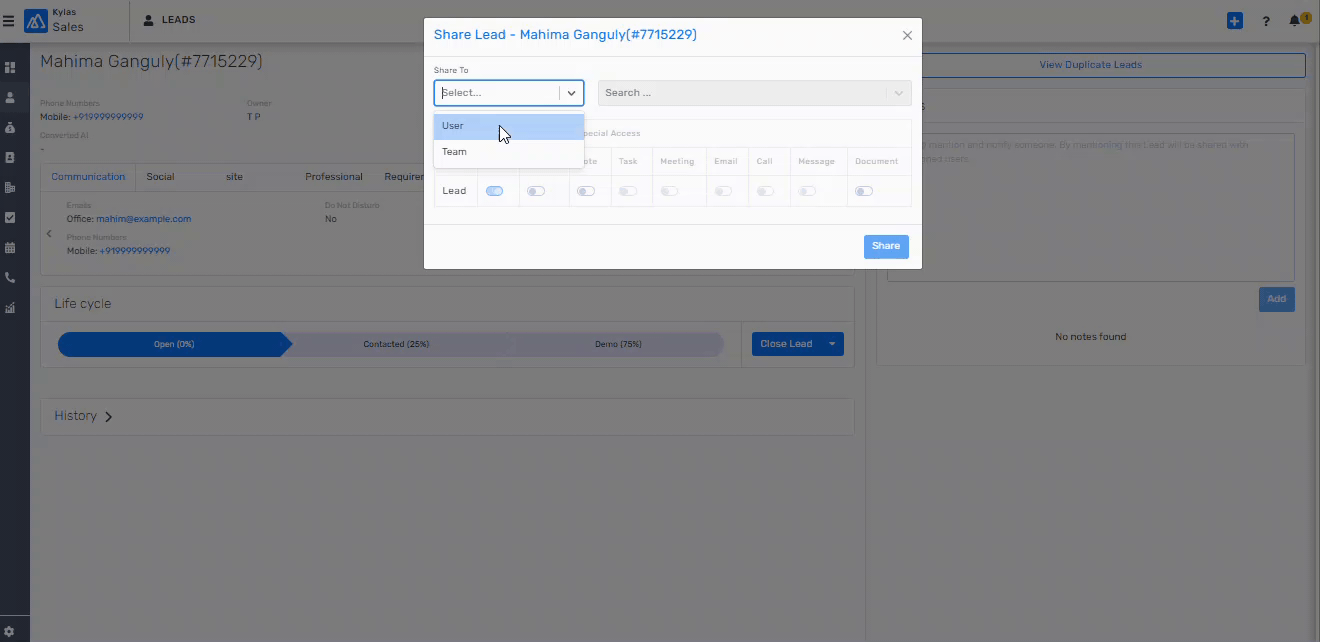Open the Tasks checkmark sidebar icon
Image resolution: width=1320 pixels, height=642 pixels.
(10, 217)
